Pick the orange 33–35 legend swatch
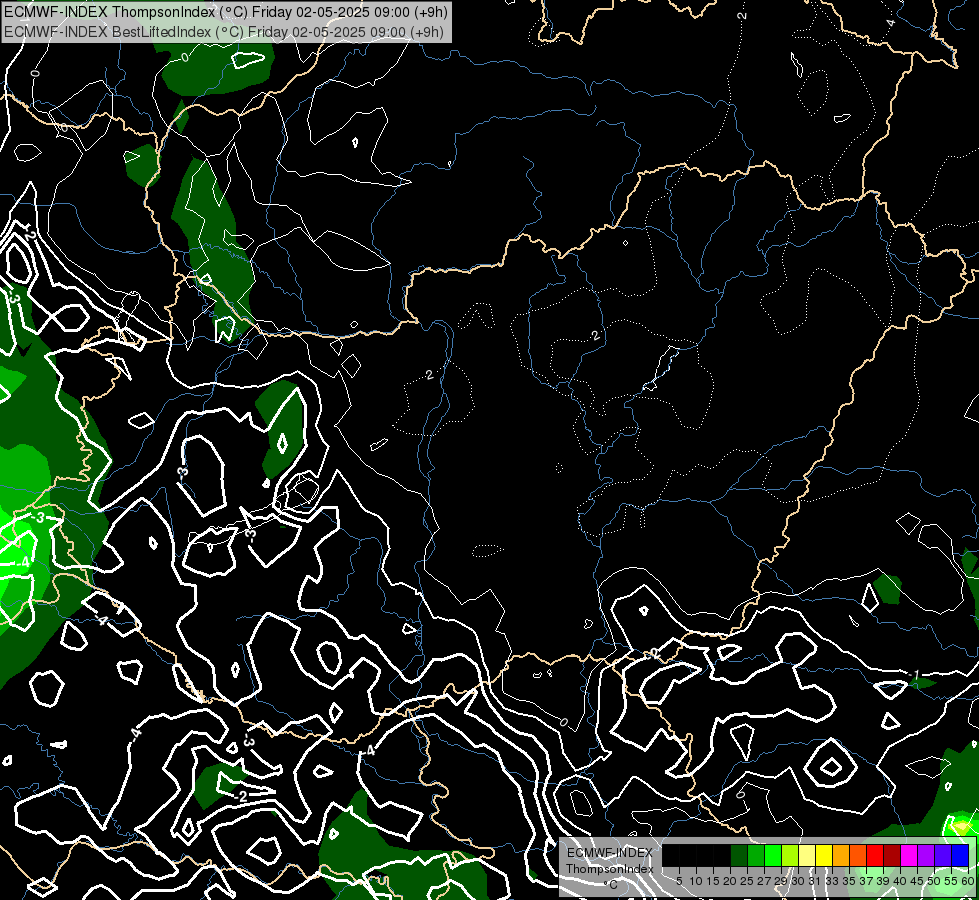This screenshot has width=979, height=900. coord(841,855)
